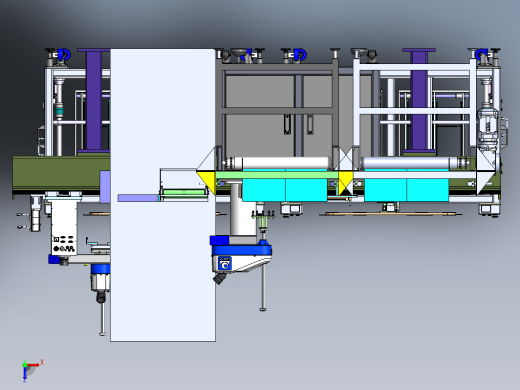Viewport: 520px width, 390px height.
Task: Select the light green horizontal beam
Action: 277,175
